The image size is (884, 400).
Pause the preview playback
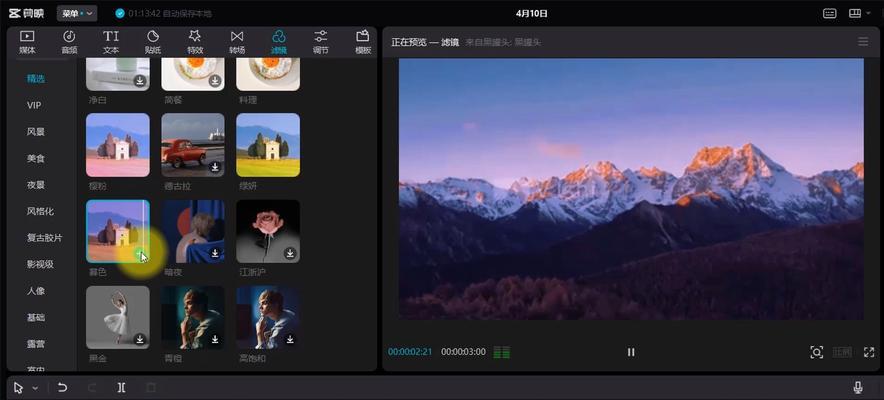click(631, 352)
